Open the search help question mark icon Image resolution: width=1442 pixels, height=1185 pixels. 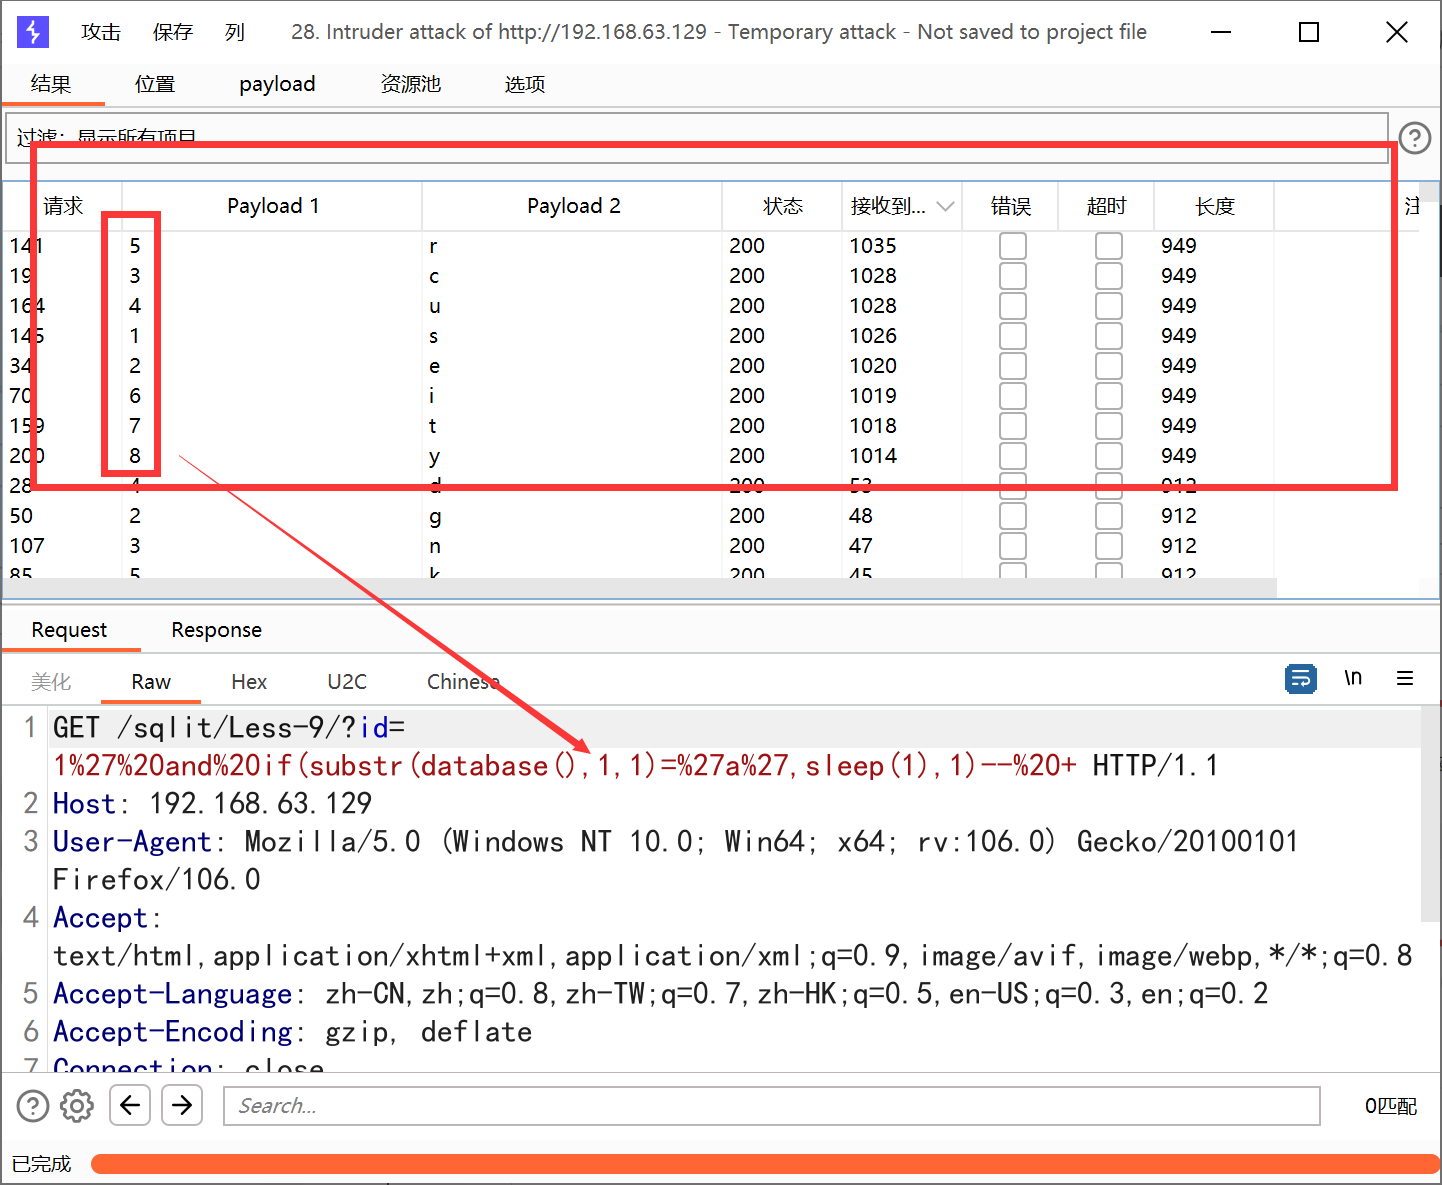click(33, 1106)
